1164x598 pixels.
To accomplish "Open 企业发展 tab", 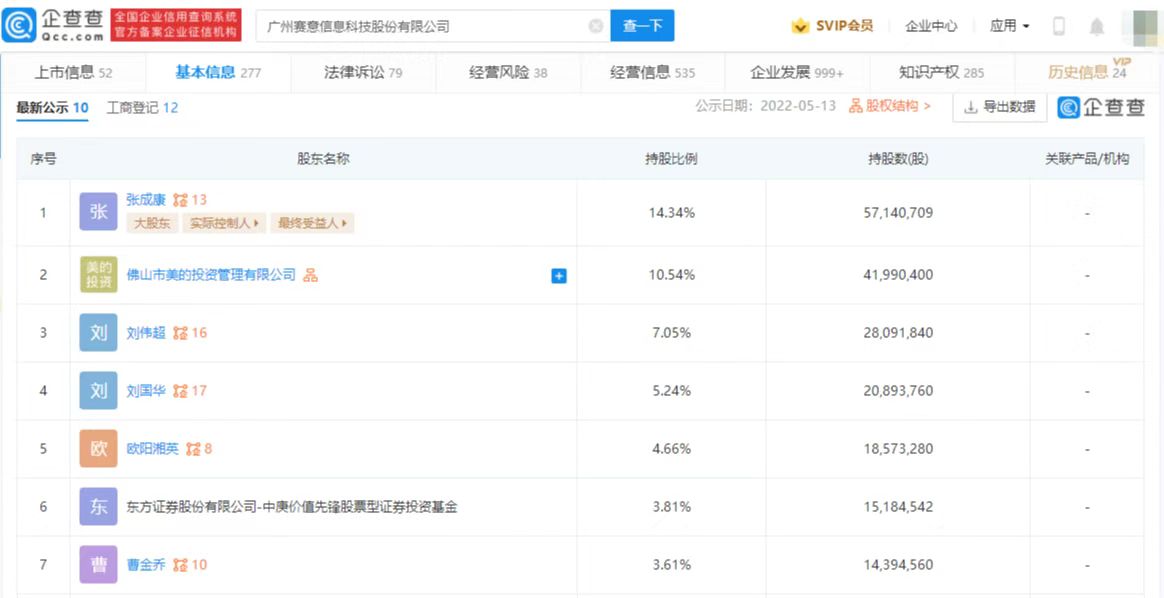I will tap(797, 72).
